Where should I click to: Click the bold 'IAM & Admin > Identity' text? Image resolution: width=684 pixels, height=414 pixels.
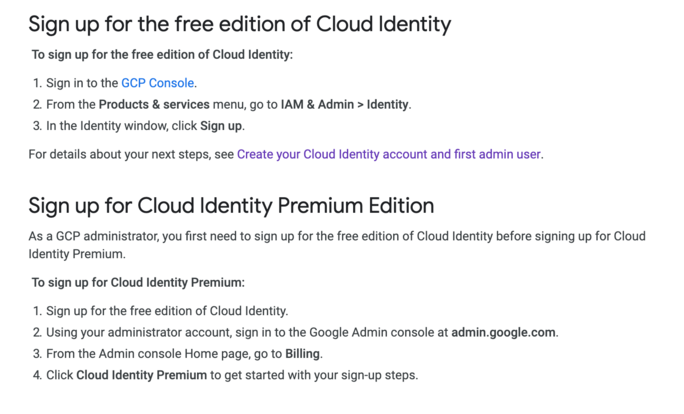coord(345,105)
